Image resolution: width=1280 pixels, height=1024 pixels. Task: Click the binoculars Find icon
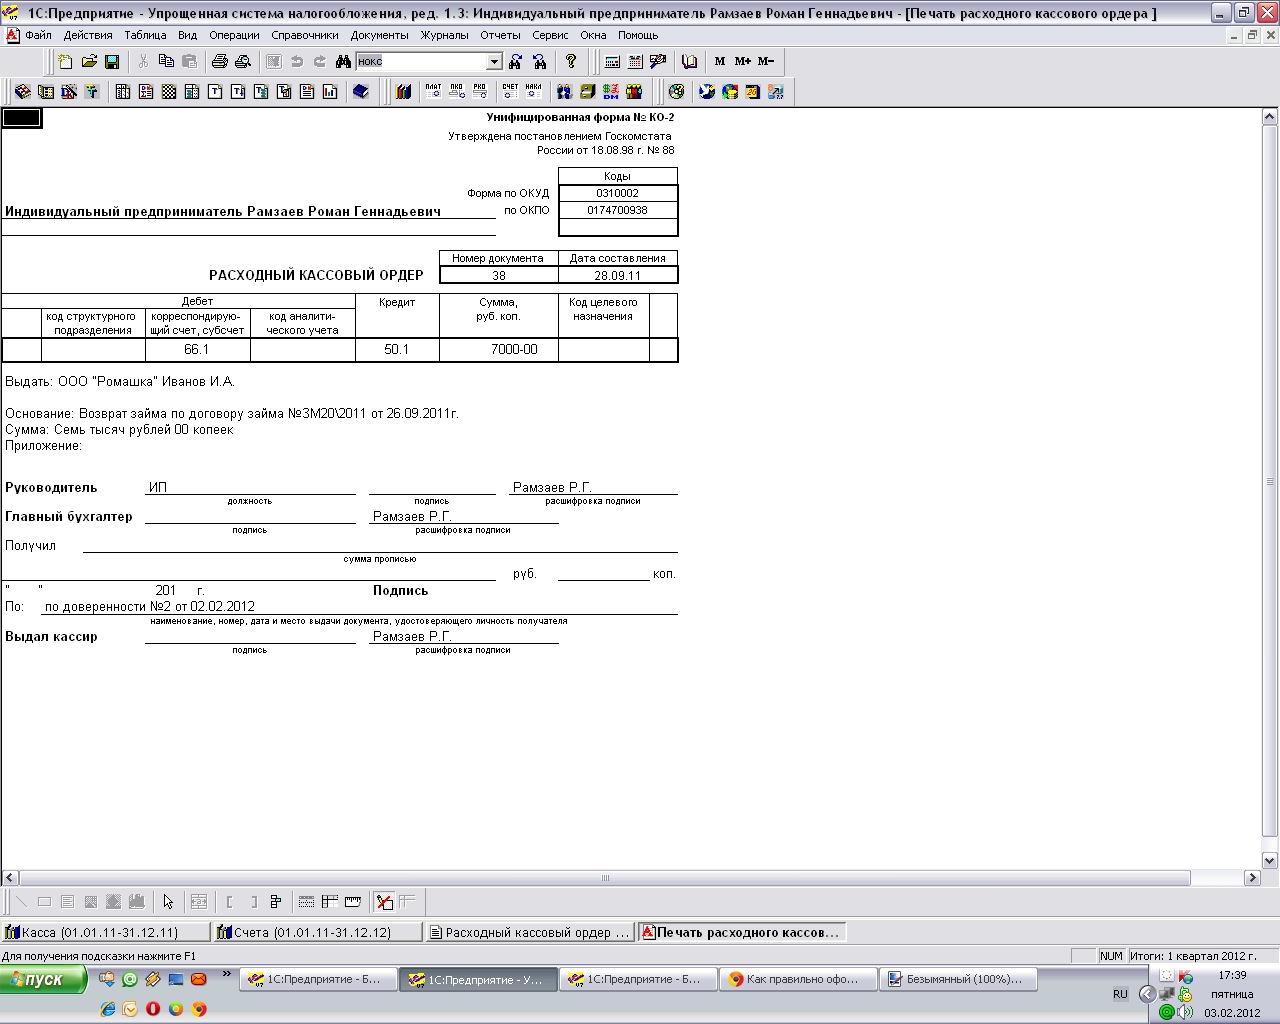[x=343, y=62]
